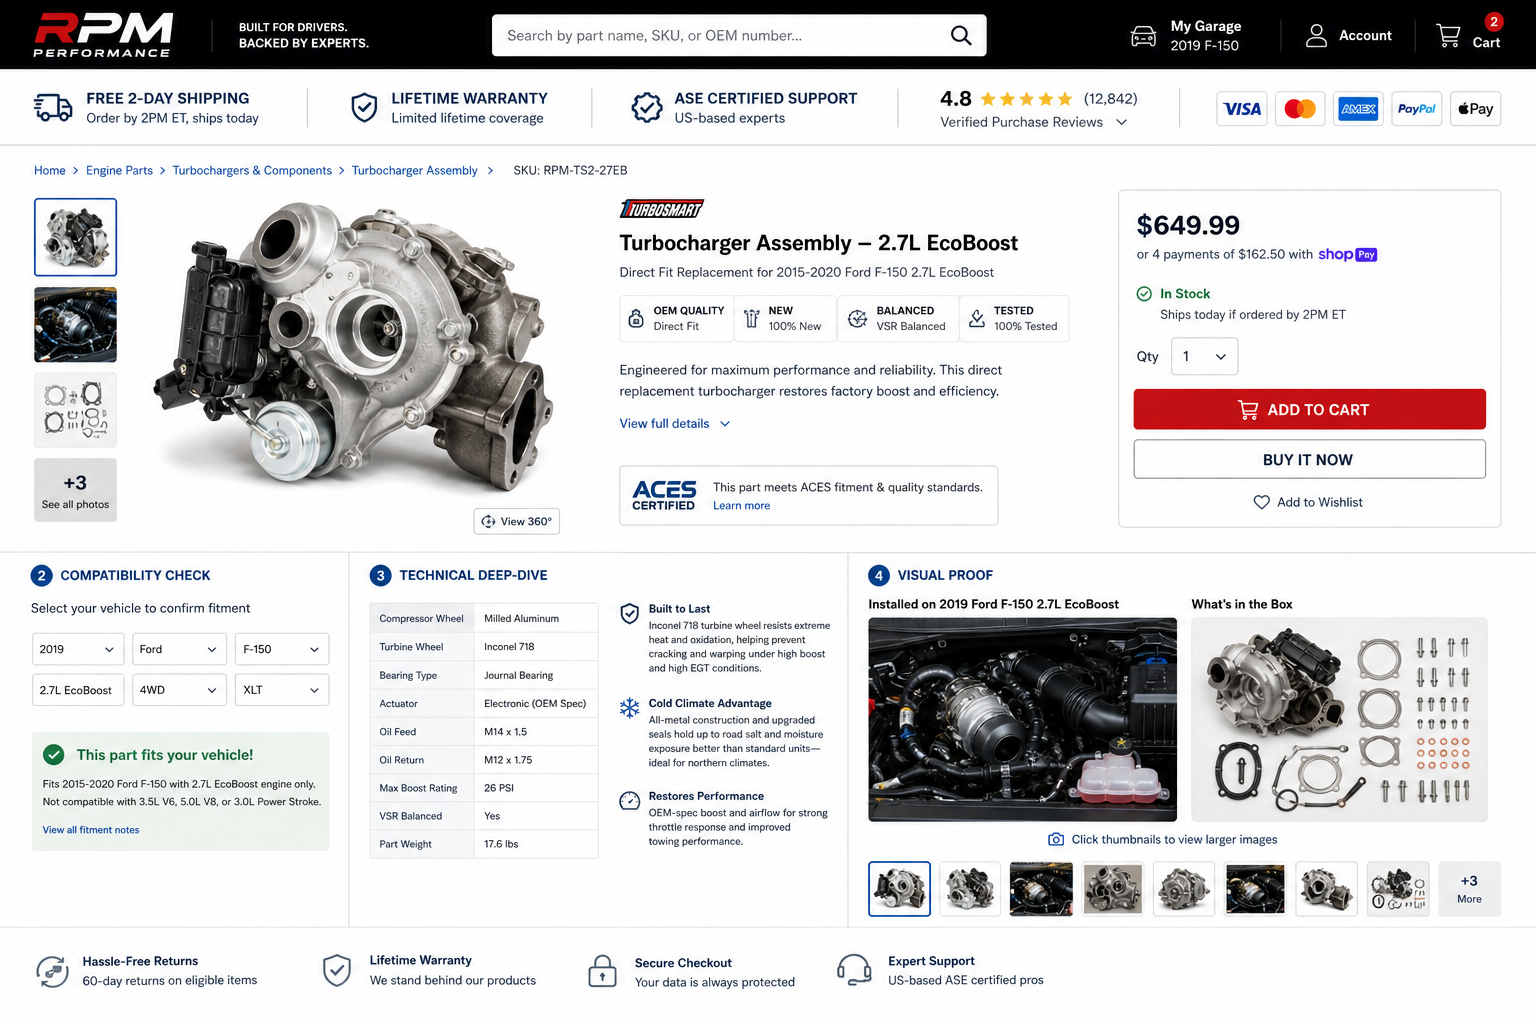Click the Apple Pay icon
Image resolution: width=1536 pixels, height=1024 pixels.
pos(1475,109)
